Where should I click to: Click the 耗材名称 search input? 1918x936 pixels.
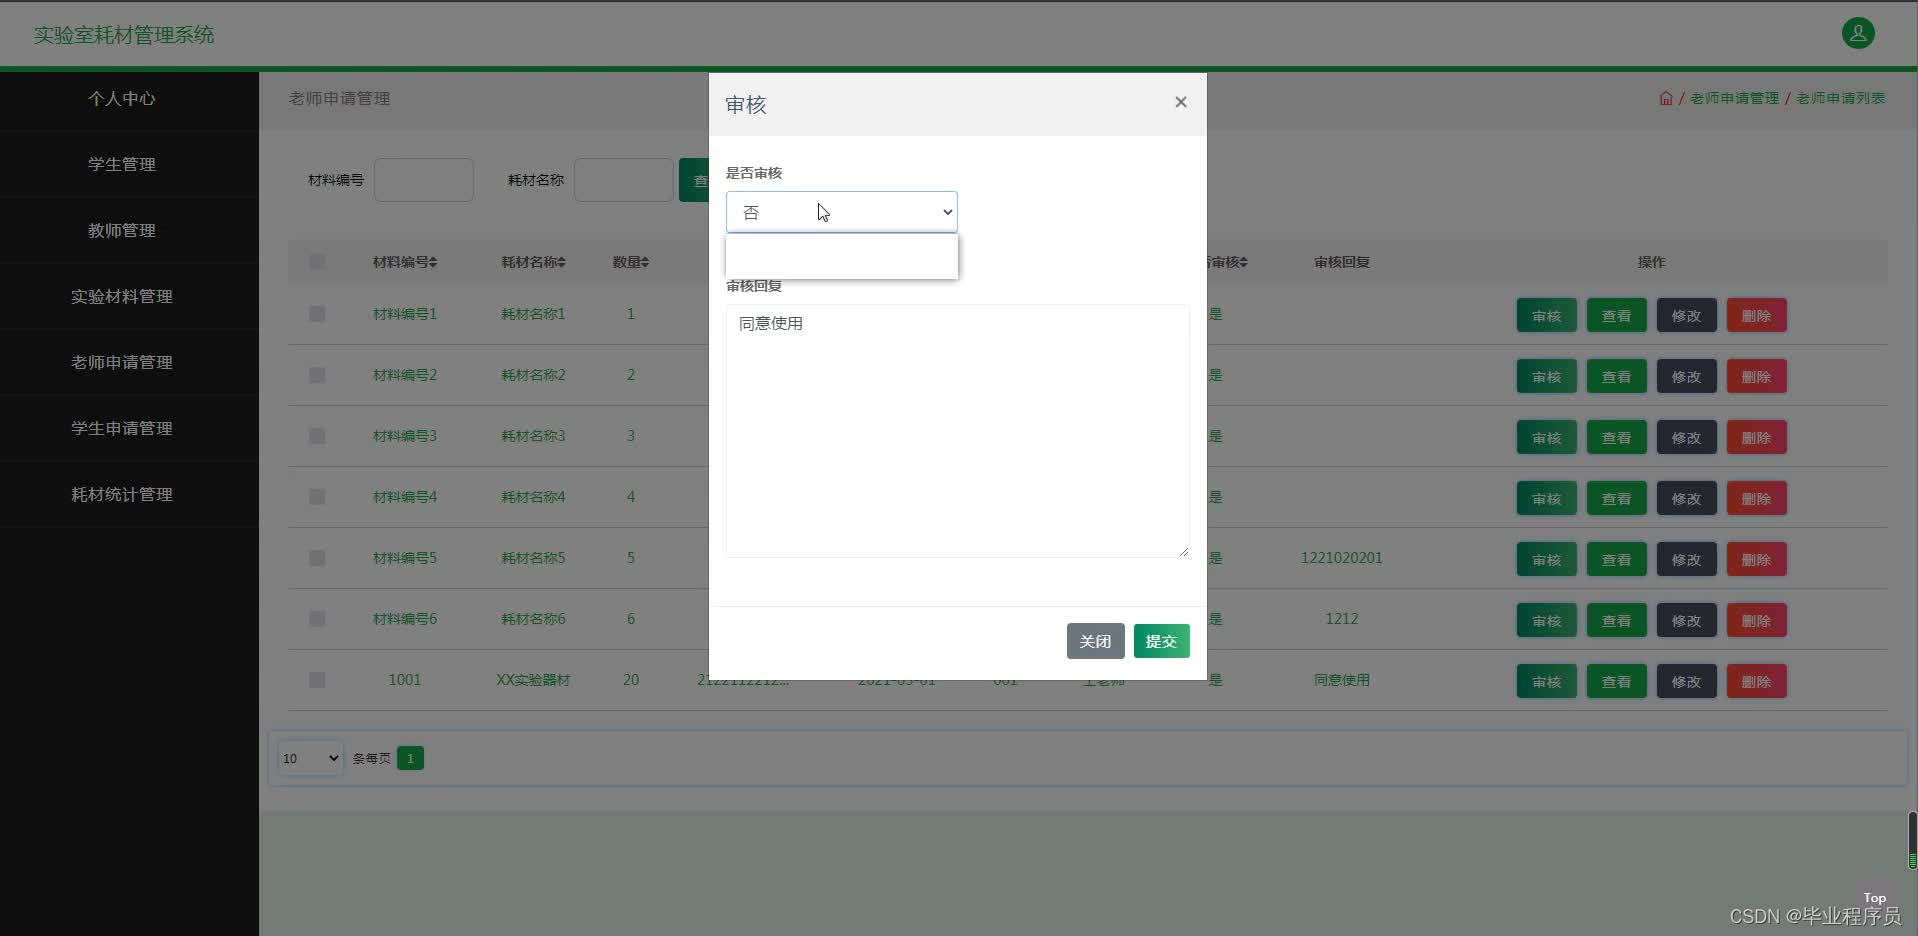[624, 180]
